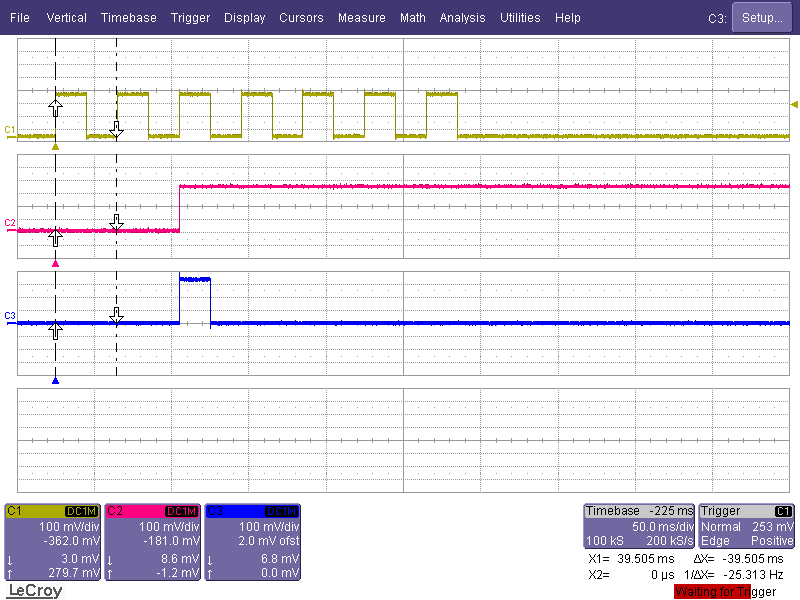
Task: Click the C3 Setup button
Action: click(762, 18)
